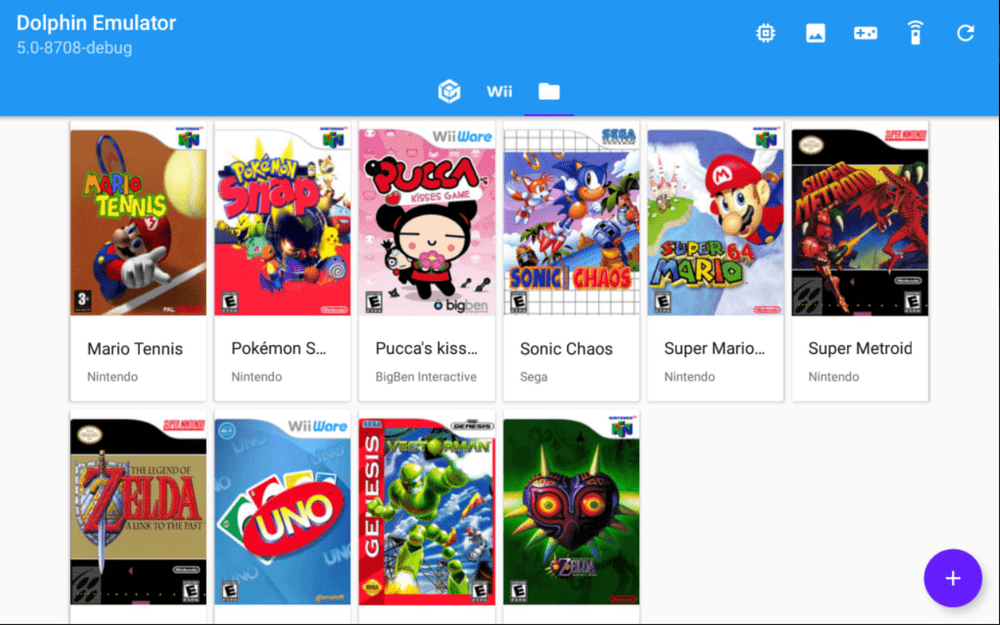
Task: Select the folder-icon WiiWare tab
Action: 549,92
